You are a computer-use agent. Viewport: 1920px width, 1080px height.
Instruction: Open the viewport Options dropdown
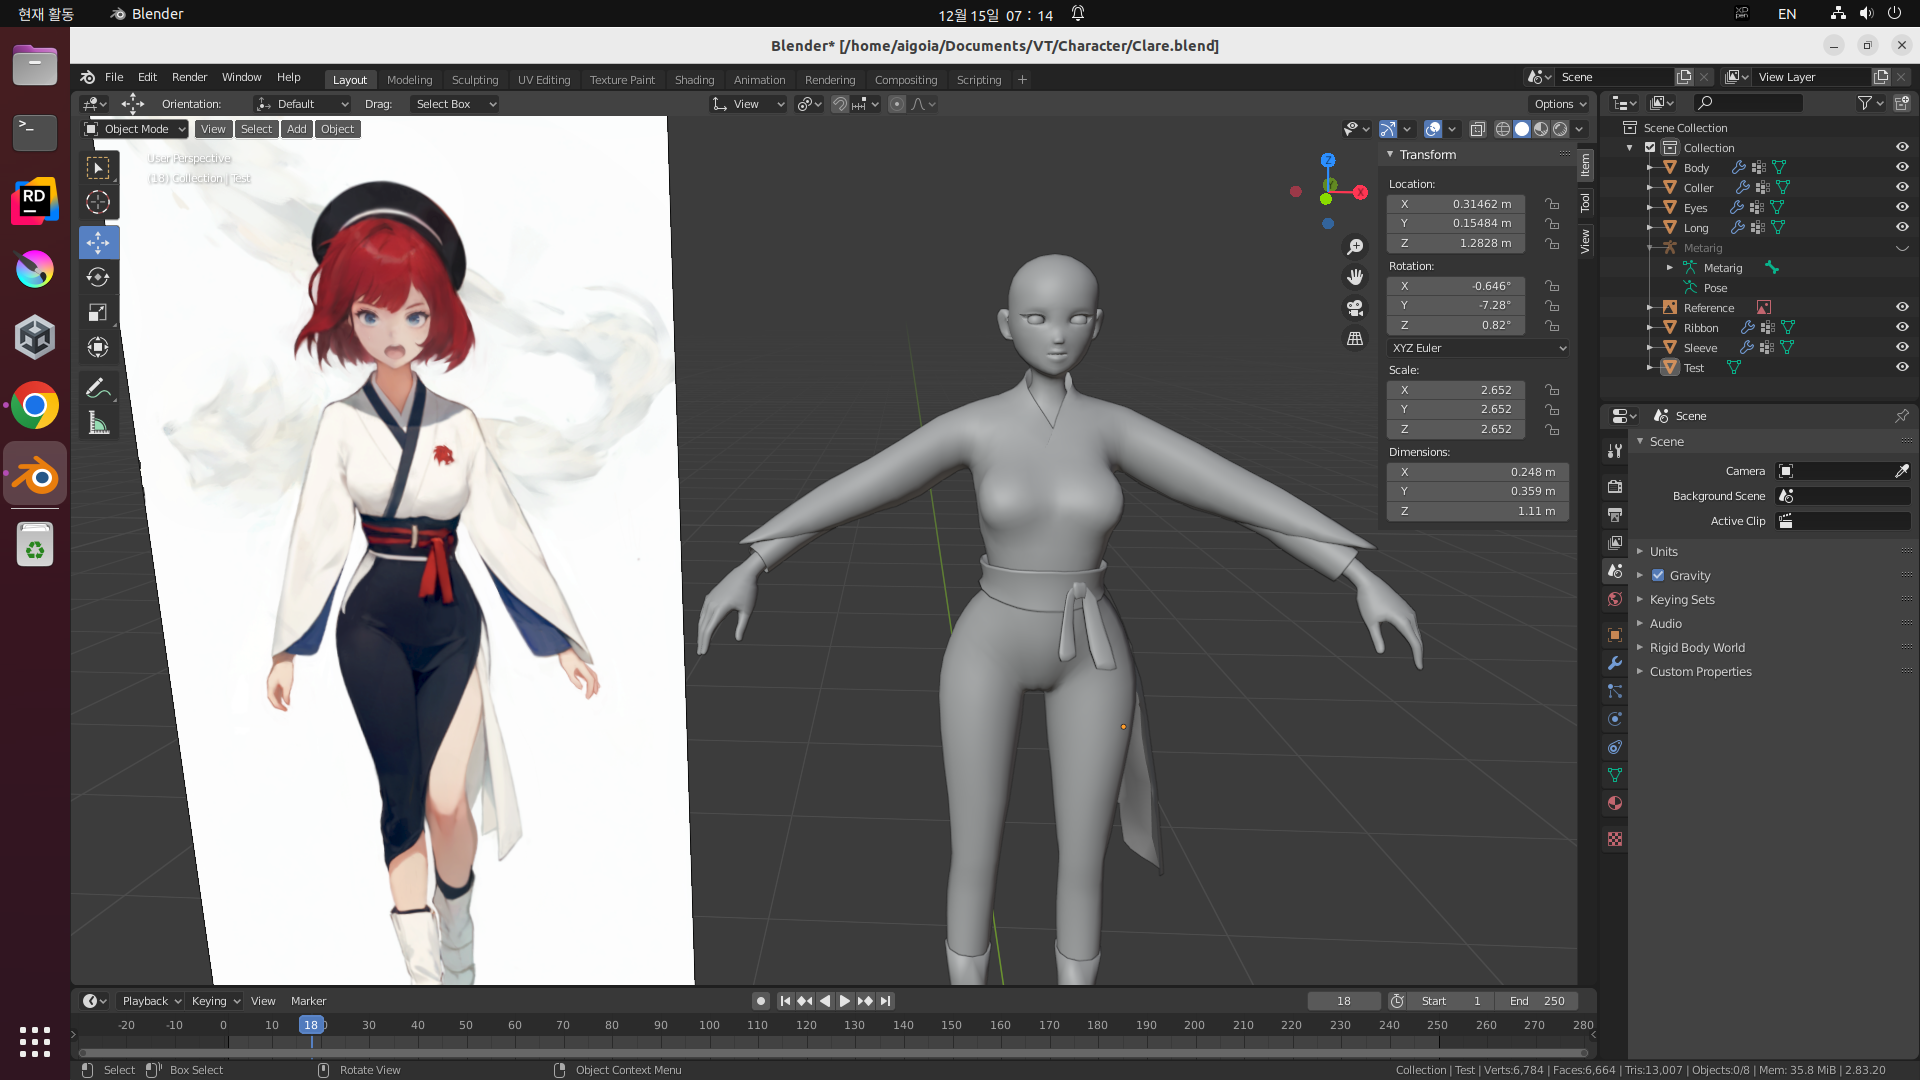tap(1560, 104)
